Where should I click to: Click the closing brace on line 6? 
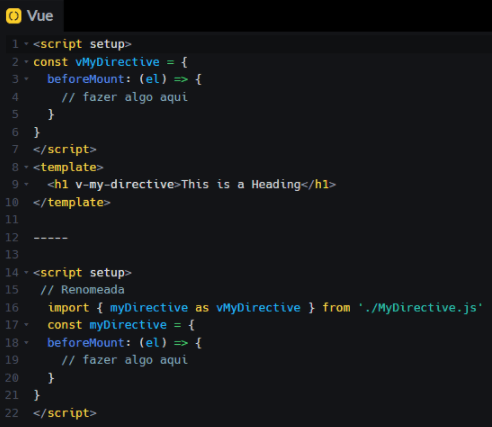[37, 132]
